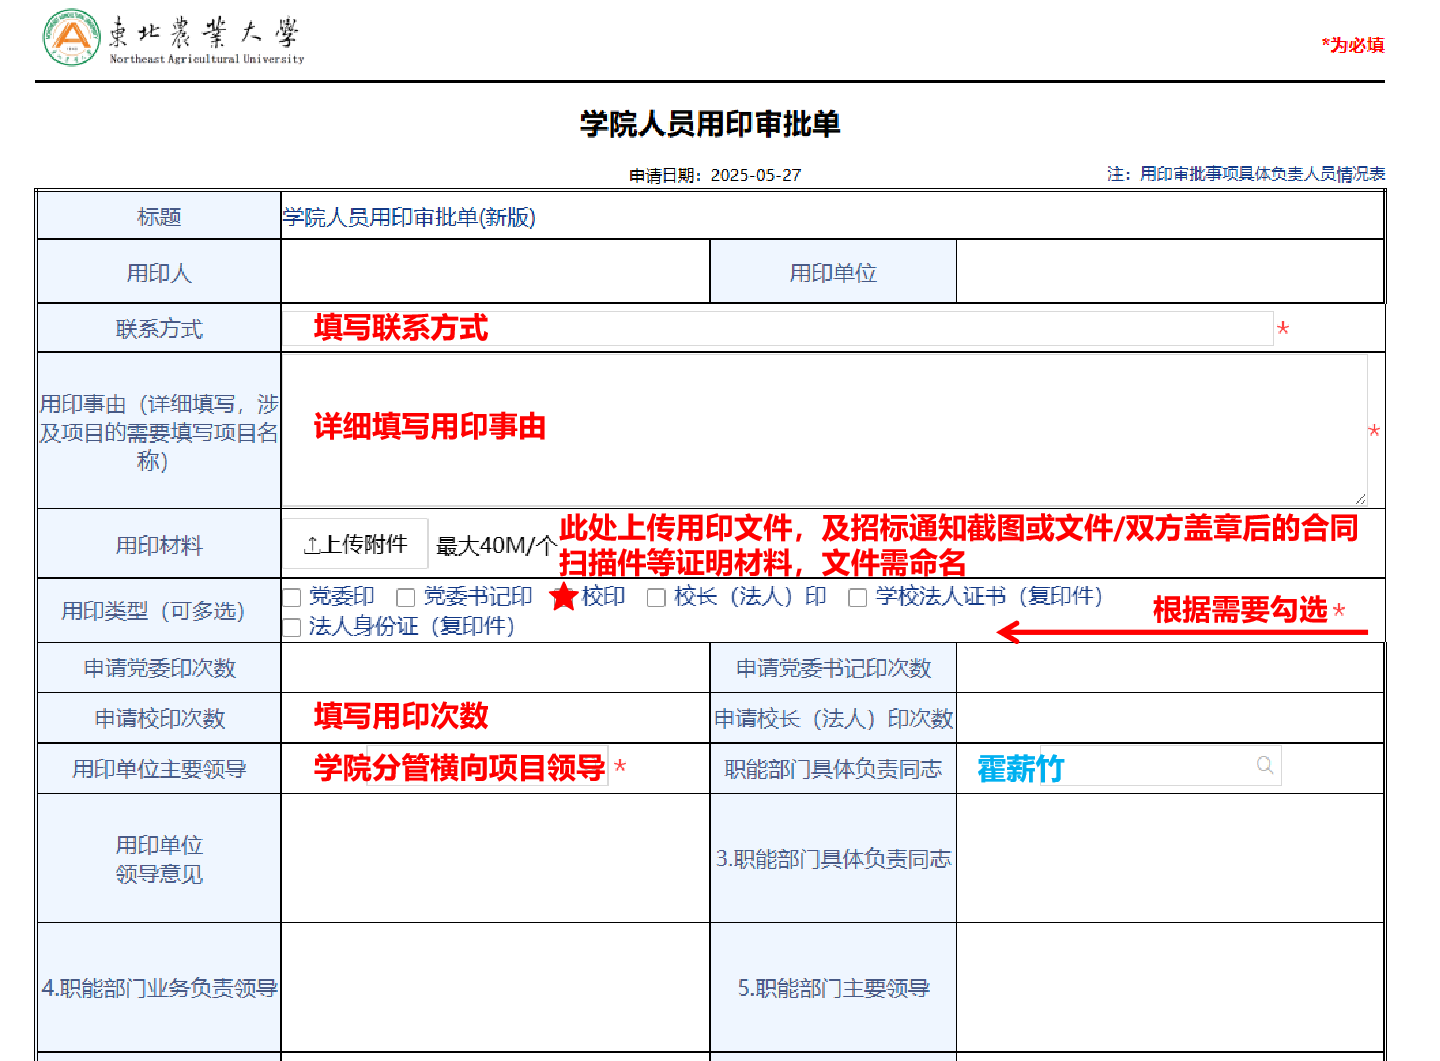This screenshot has height=1061, width=1440.
Task: Enable the 党委书记印 checkbox
Action: coord(406,598)
